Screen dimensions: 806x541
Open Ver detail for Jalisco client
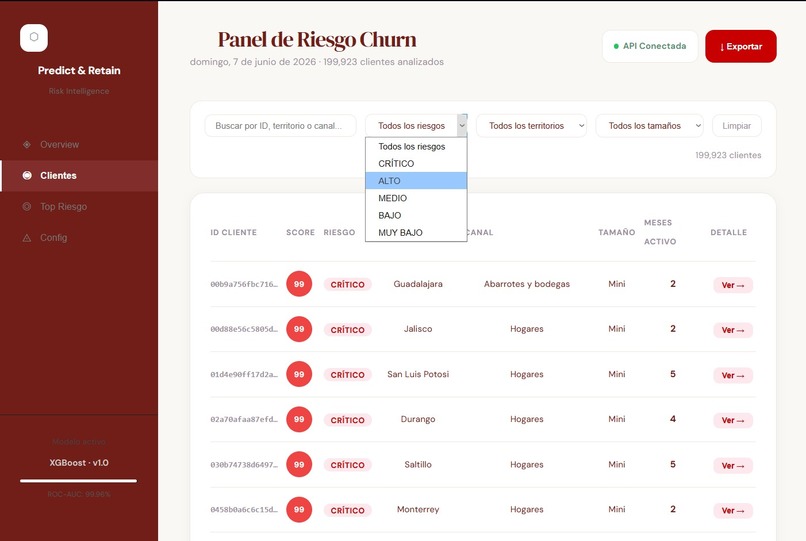pyautogui.click(x=733, y=330)
